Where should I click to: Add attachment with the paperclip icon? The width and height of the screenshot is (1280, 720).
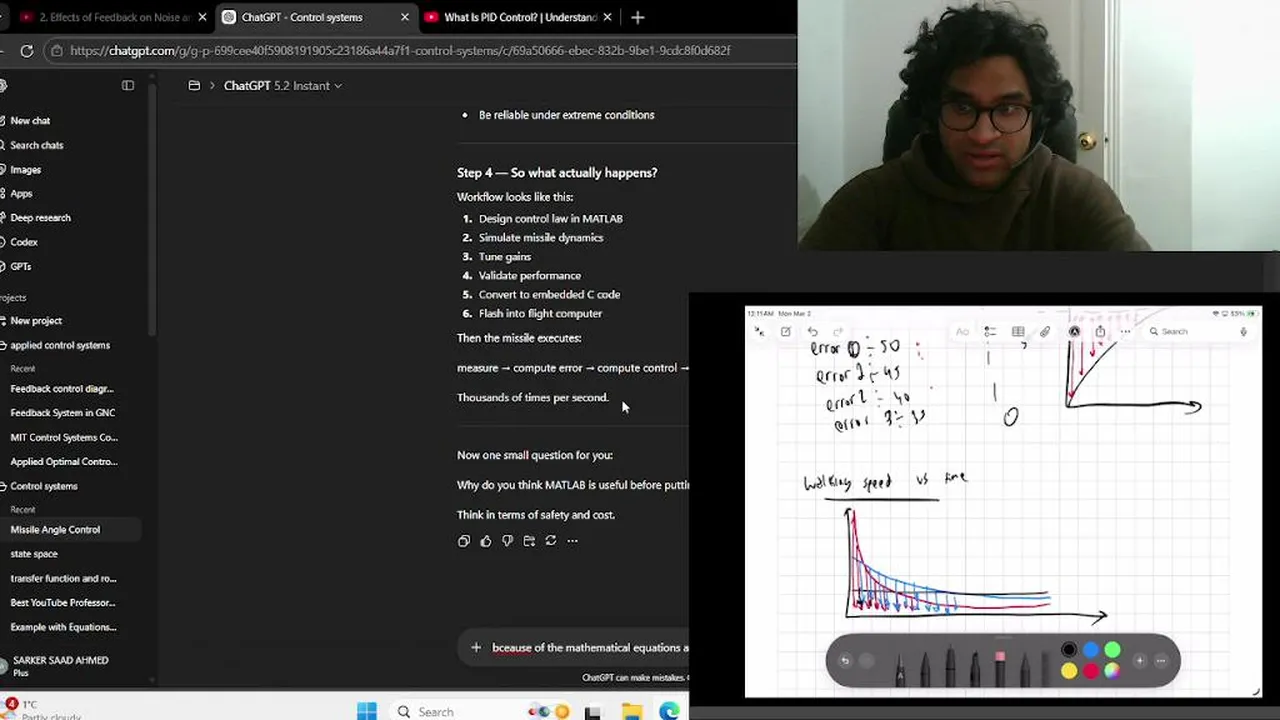pos(1045,332)
